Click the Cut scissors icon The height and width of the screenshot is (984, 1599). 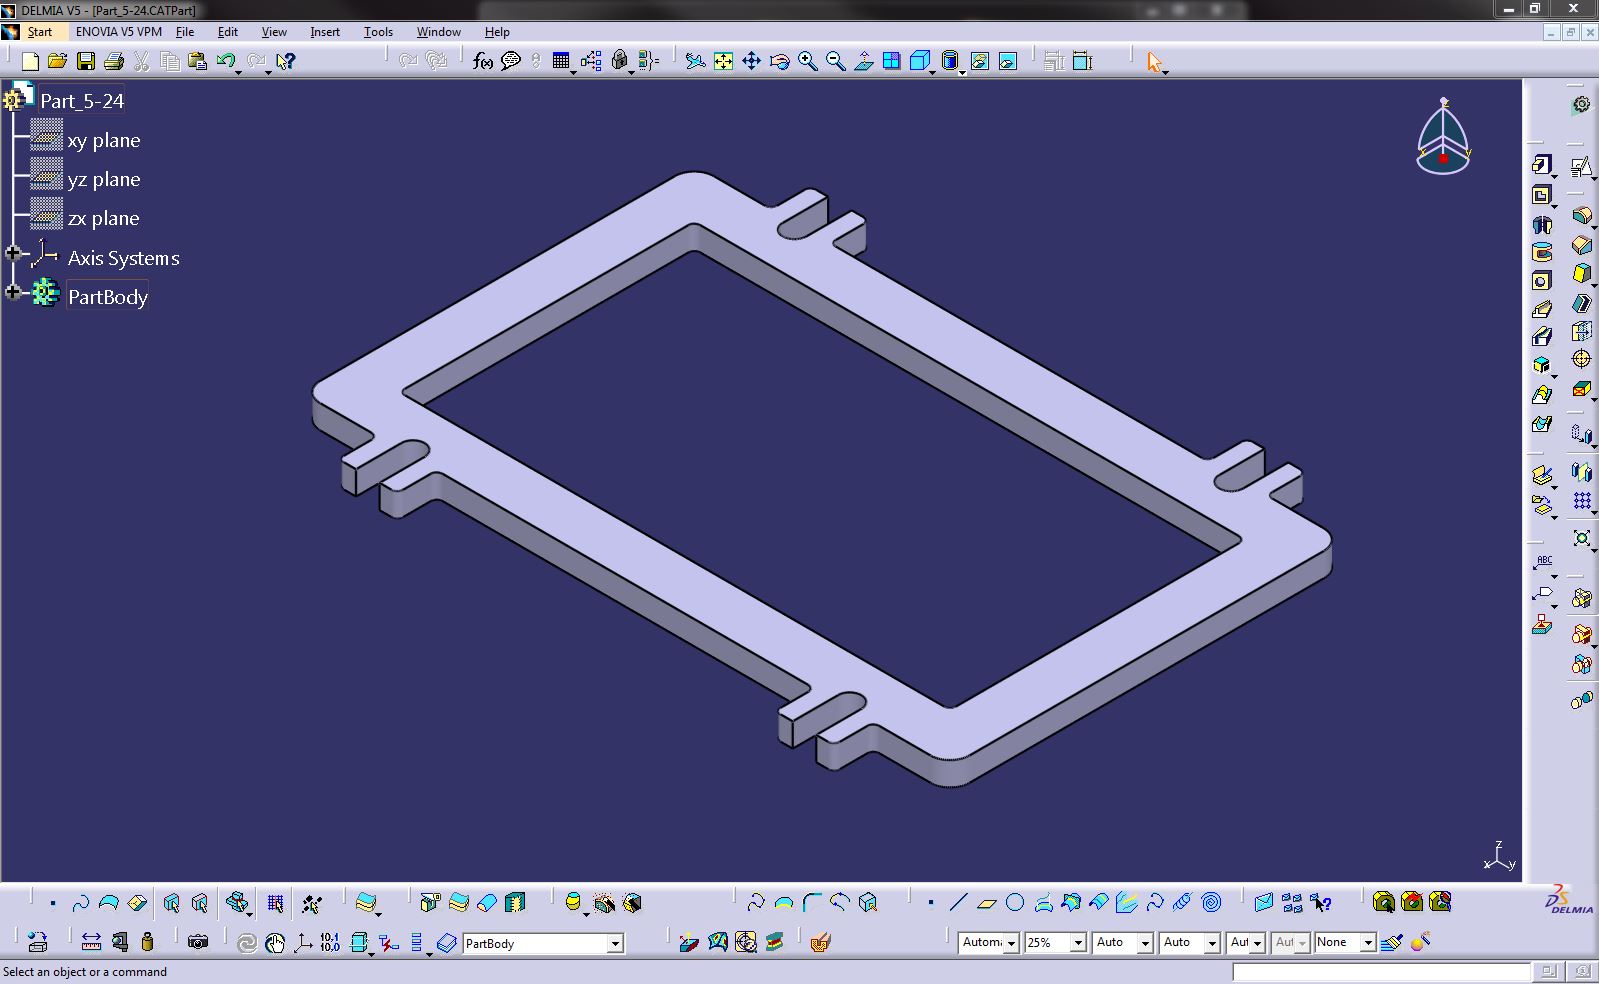point(141,61)
